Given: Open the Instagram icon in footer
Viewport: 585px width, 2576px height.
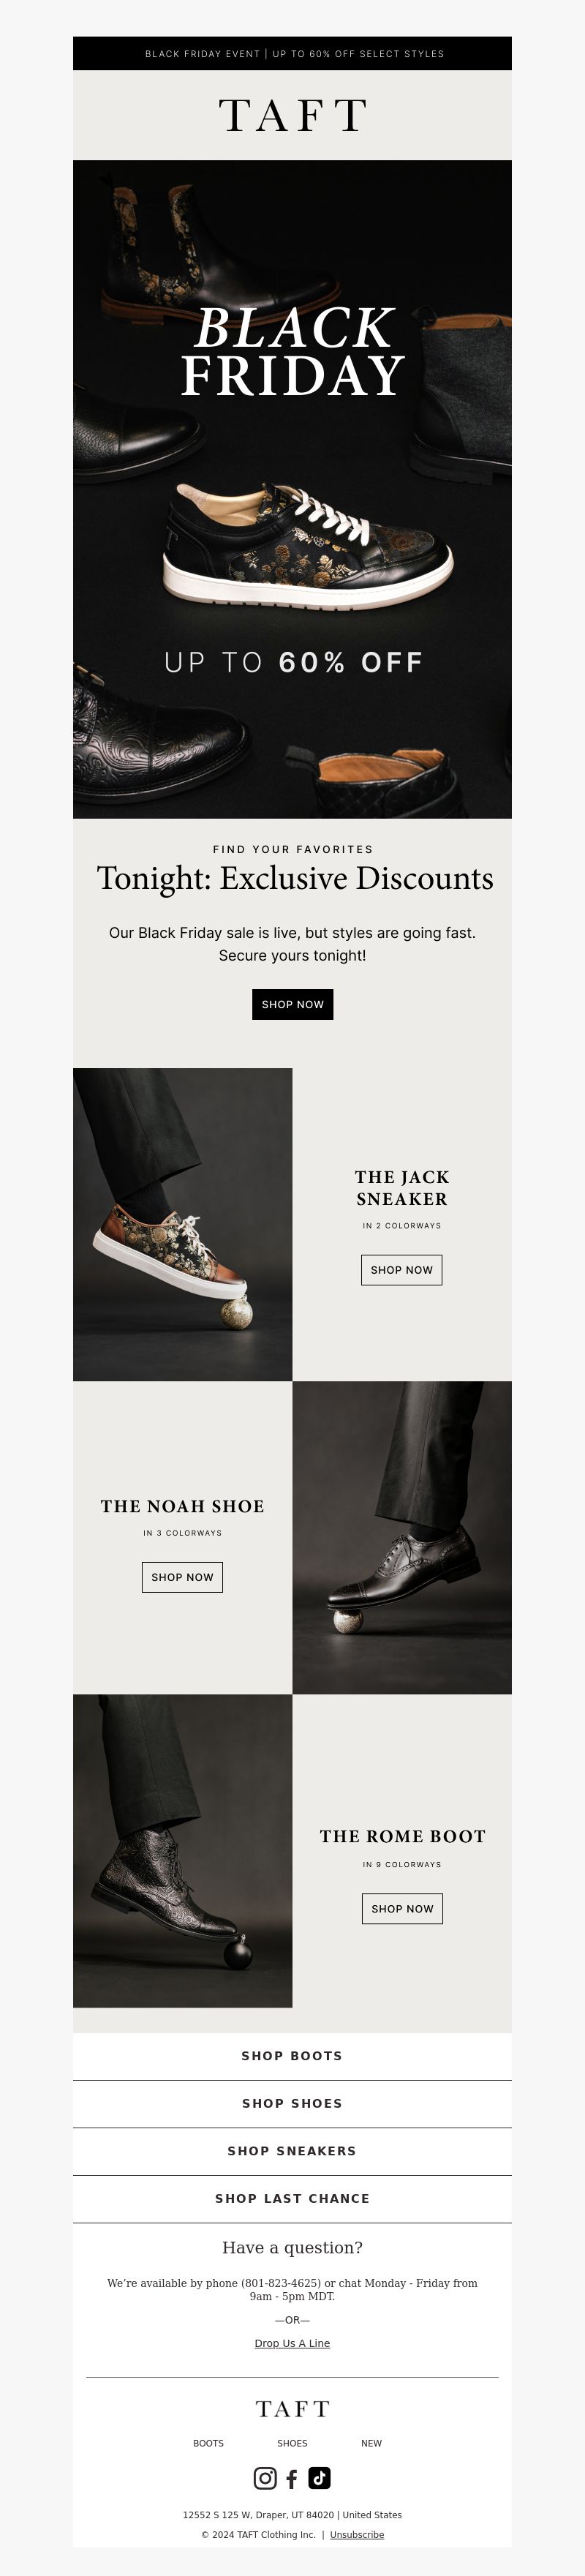Looking at the screenshot, I should click(265, 2477).
